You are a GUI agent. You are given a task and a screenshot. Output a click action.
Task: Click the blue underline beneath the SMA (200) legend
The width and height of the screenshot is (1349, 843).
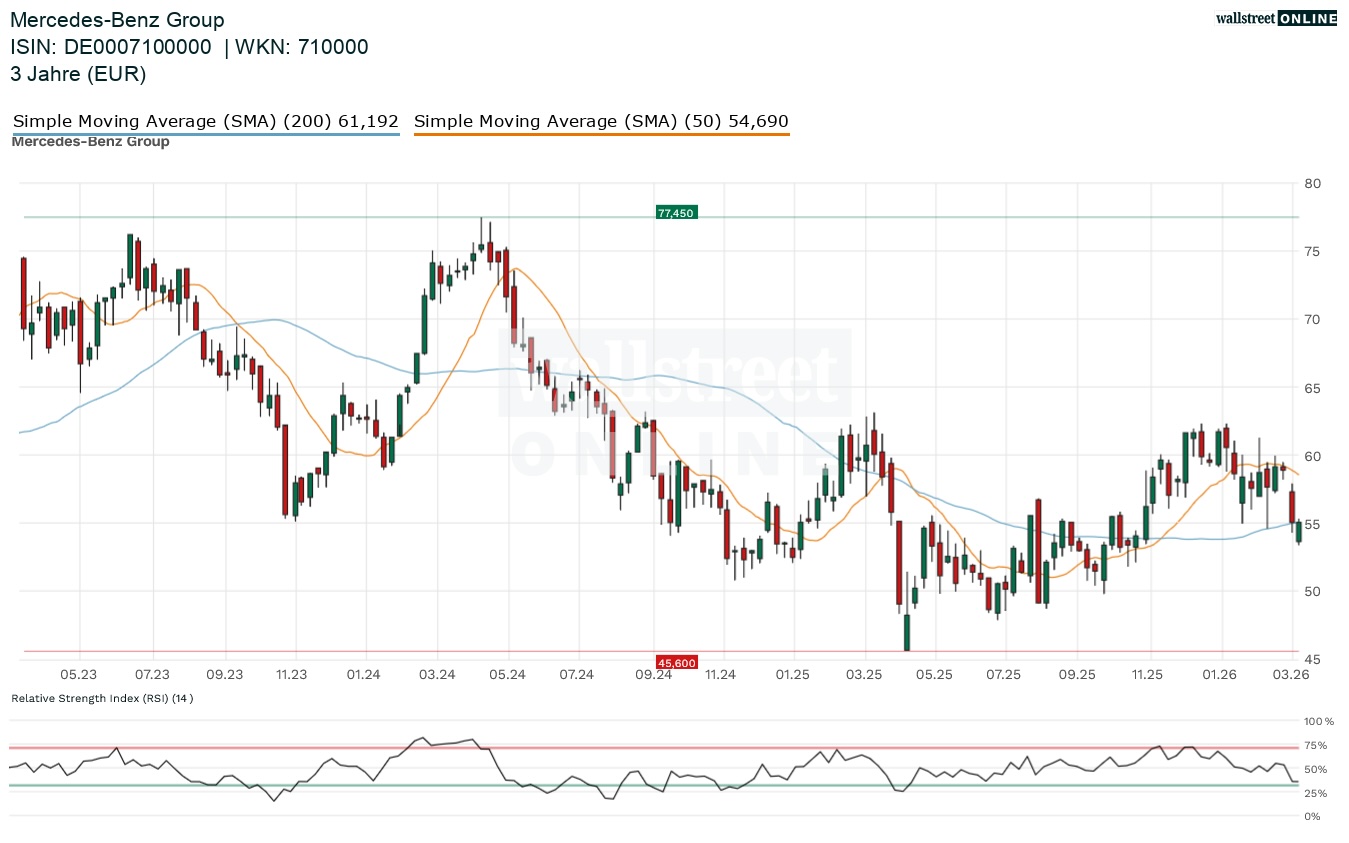tap(205, 134)
